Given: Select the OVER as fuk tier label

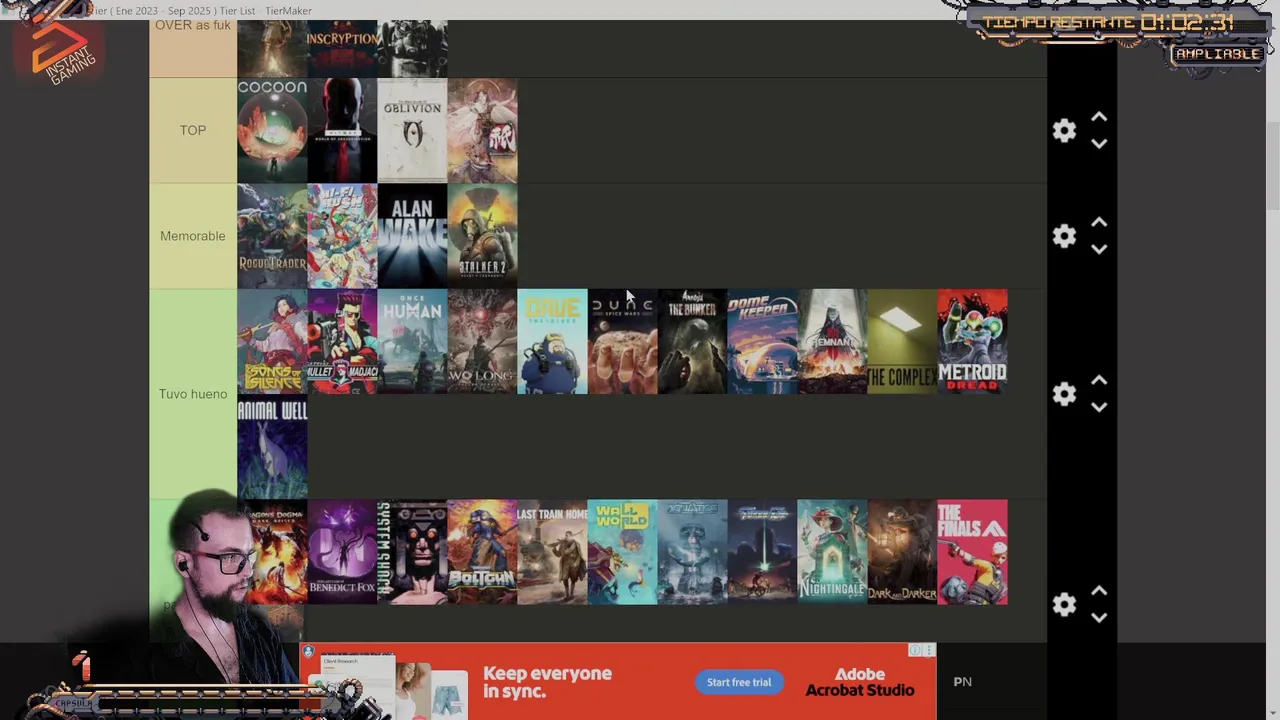Looking at the screenshot, I should point(193,48).
